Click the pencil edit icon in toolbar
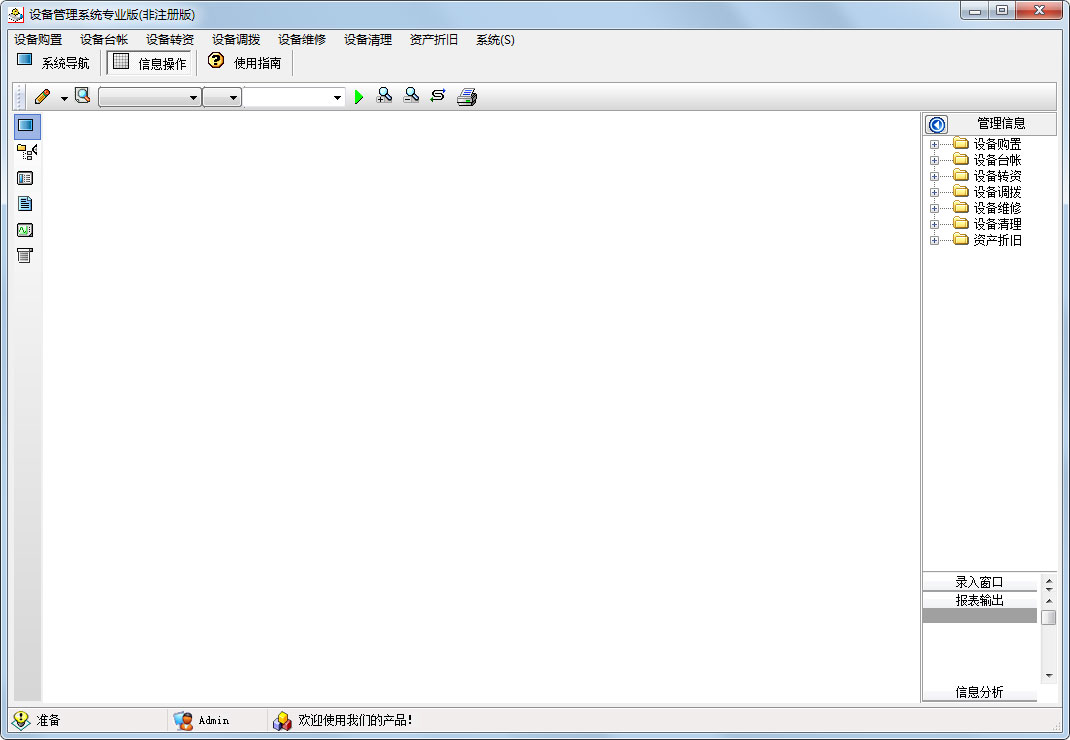The width and height of the screenshot is (1070, 740). coord(42,97)
